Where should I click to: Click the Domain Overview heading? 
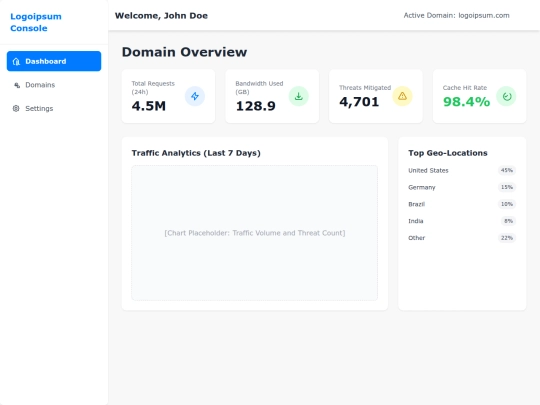(184, 52)
